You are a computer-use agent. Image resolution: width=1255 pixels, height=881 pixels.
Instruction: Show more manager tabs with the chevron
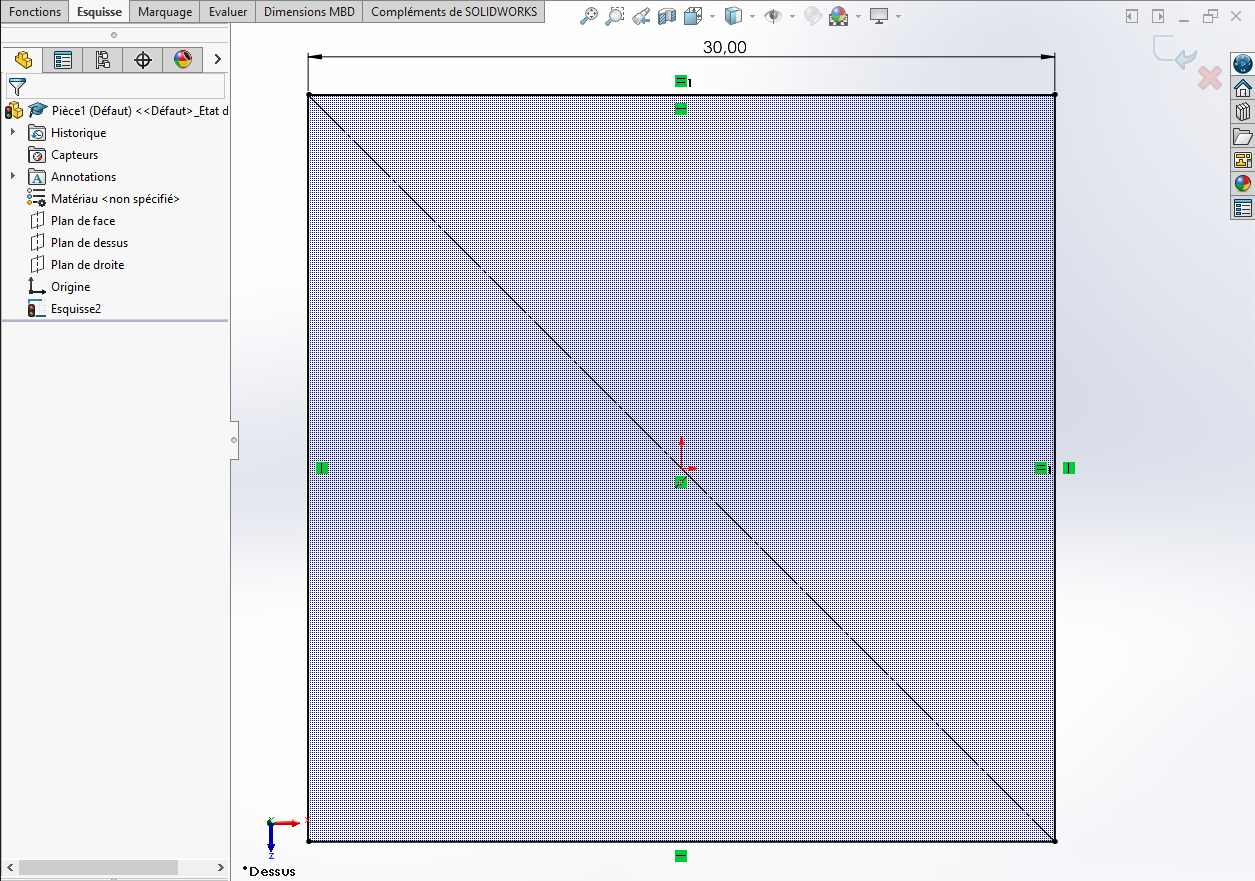217,60
